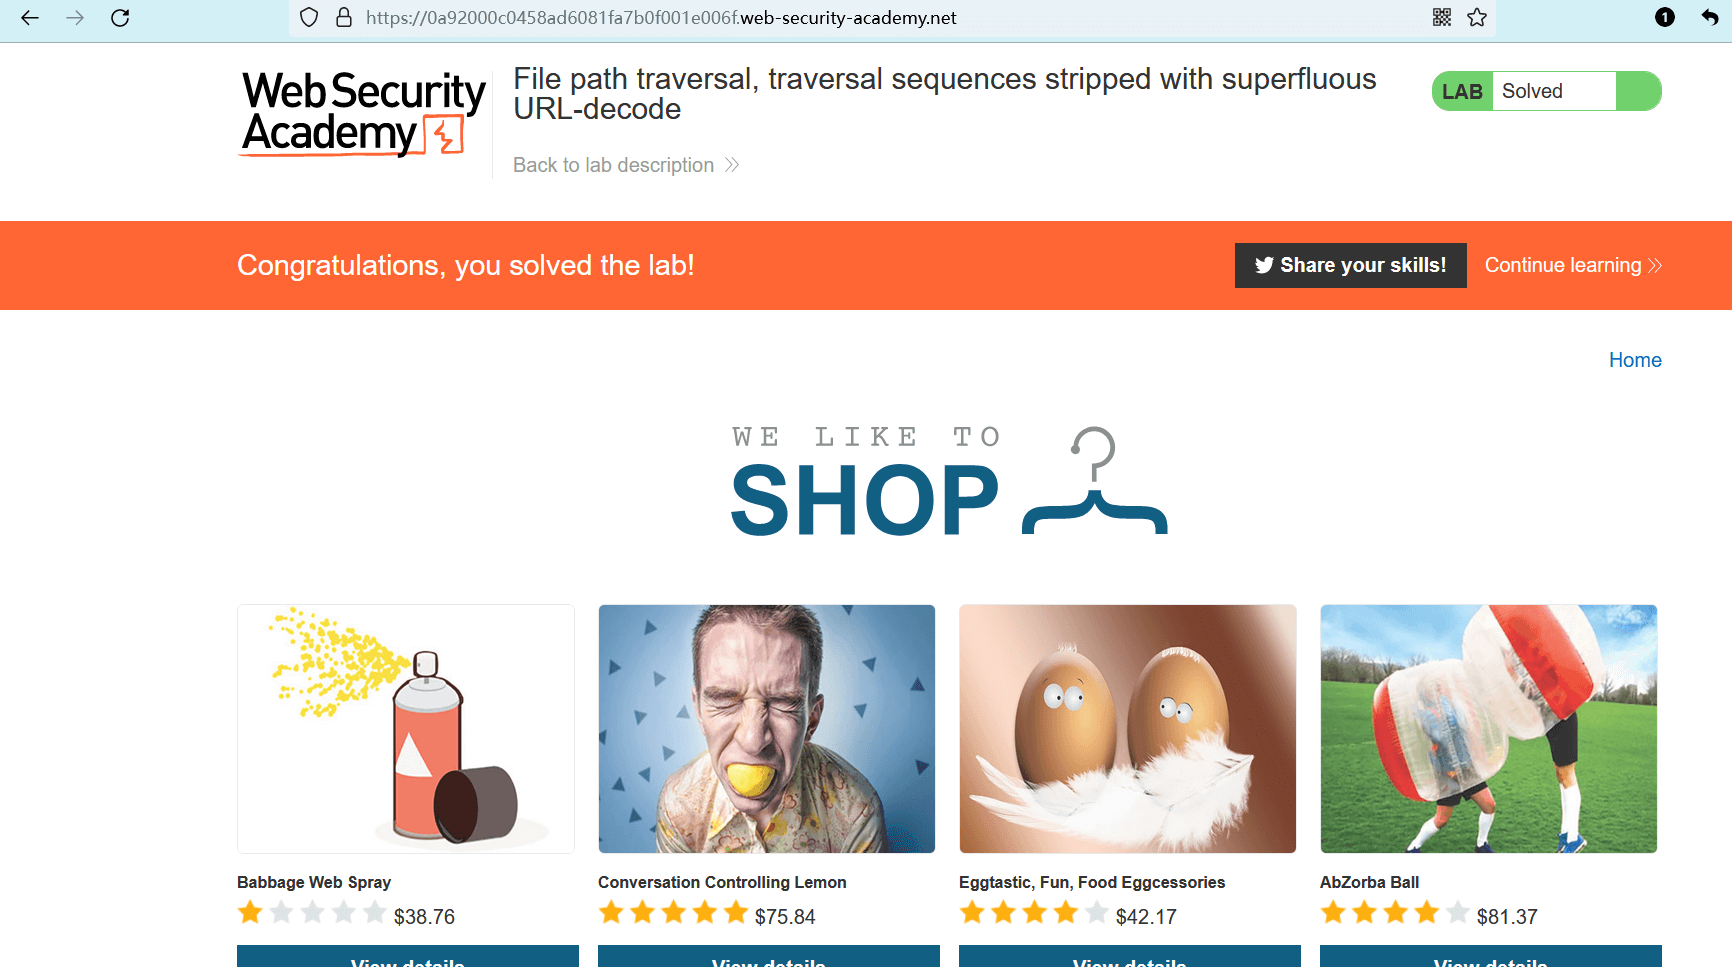
Task: Click the browser back arrow
Action: click(x=30, y=18)
